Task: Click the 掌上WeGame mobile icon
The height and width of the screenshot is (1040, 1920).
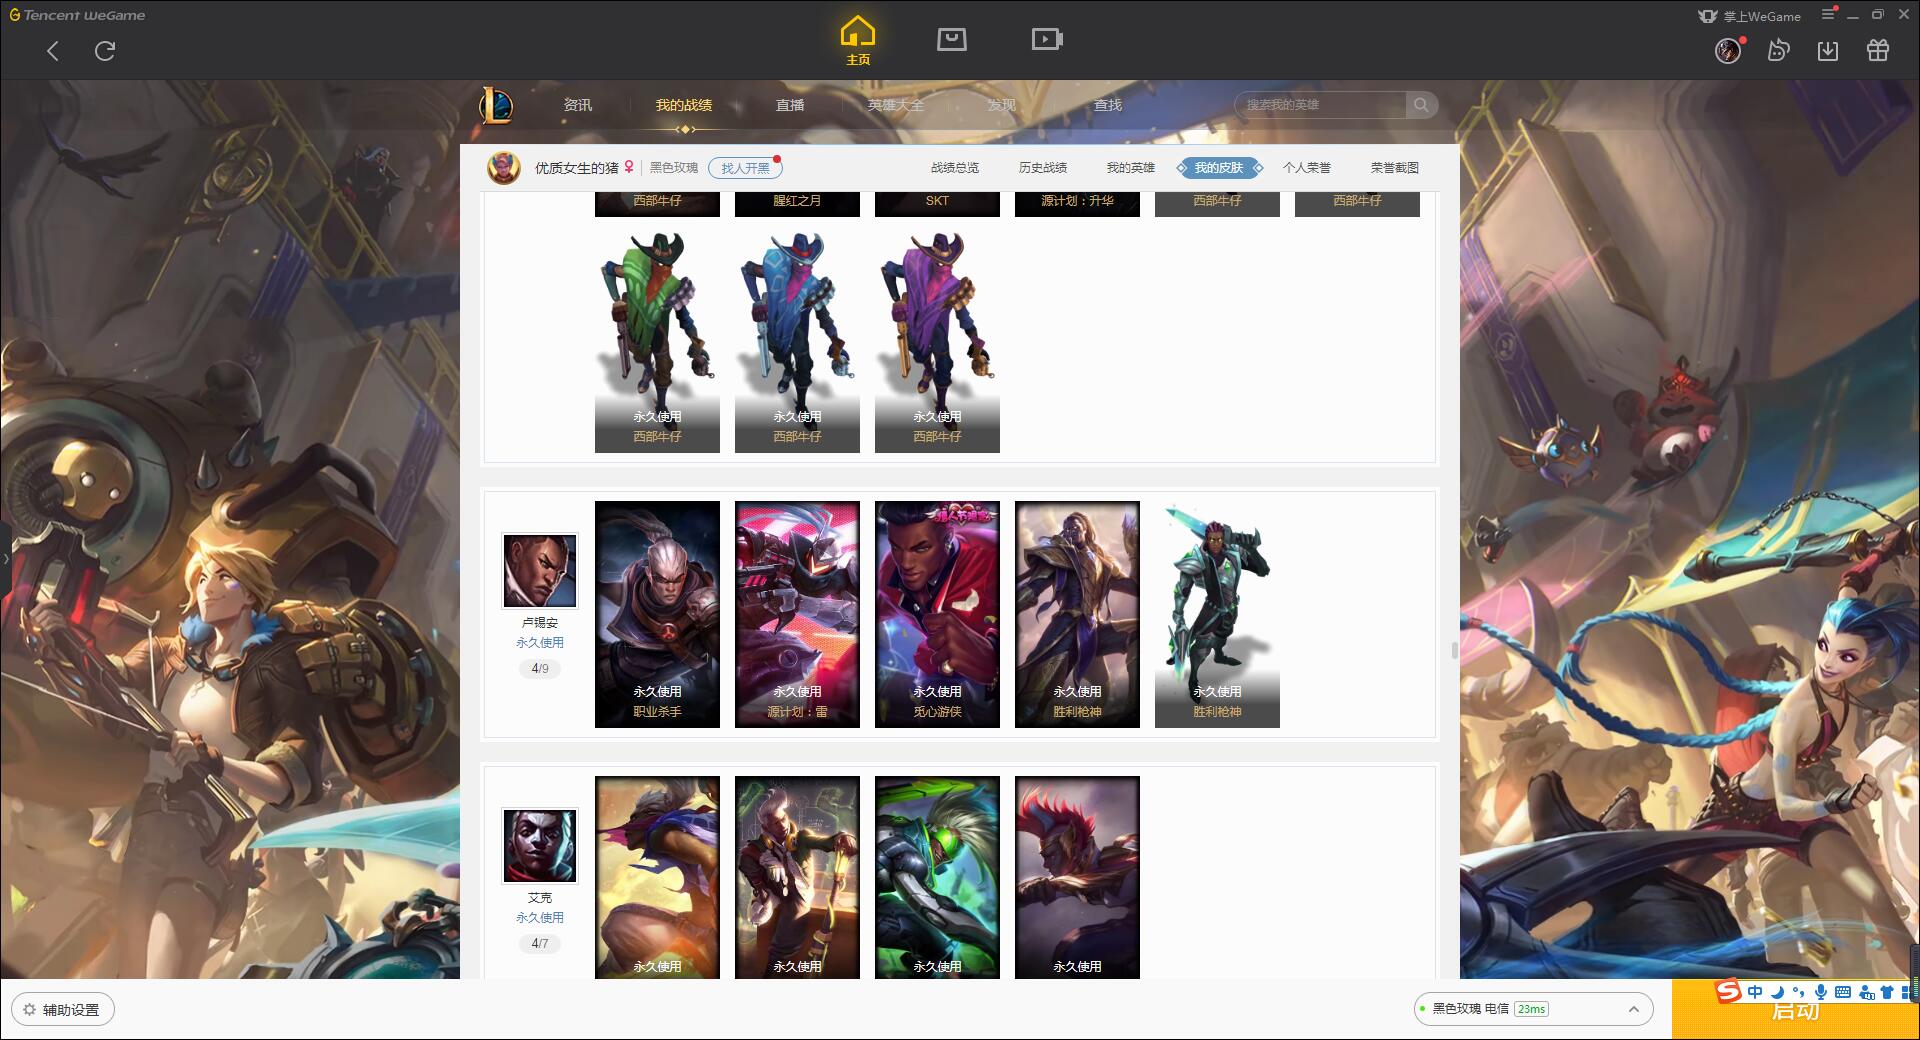Action: click(1708, 16)
